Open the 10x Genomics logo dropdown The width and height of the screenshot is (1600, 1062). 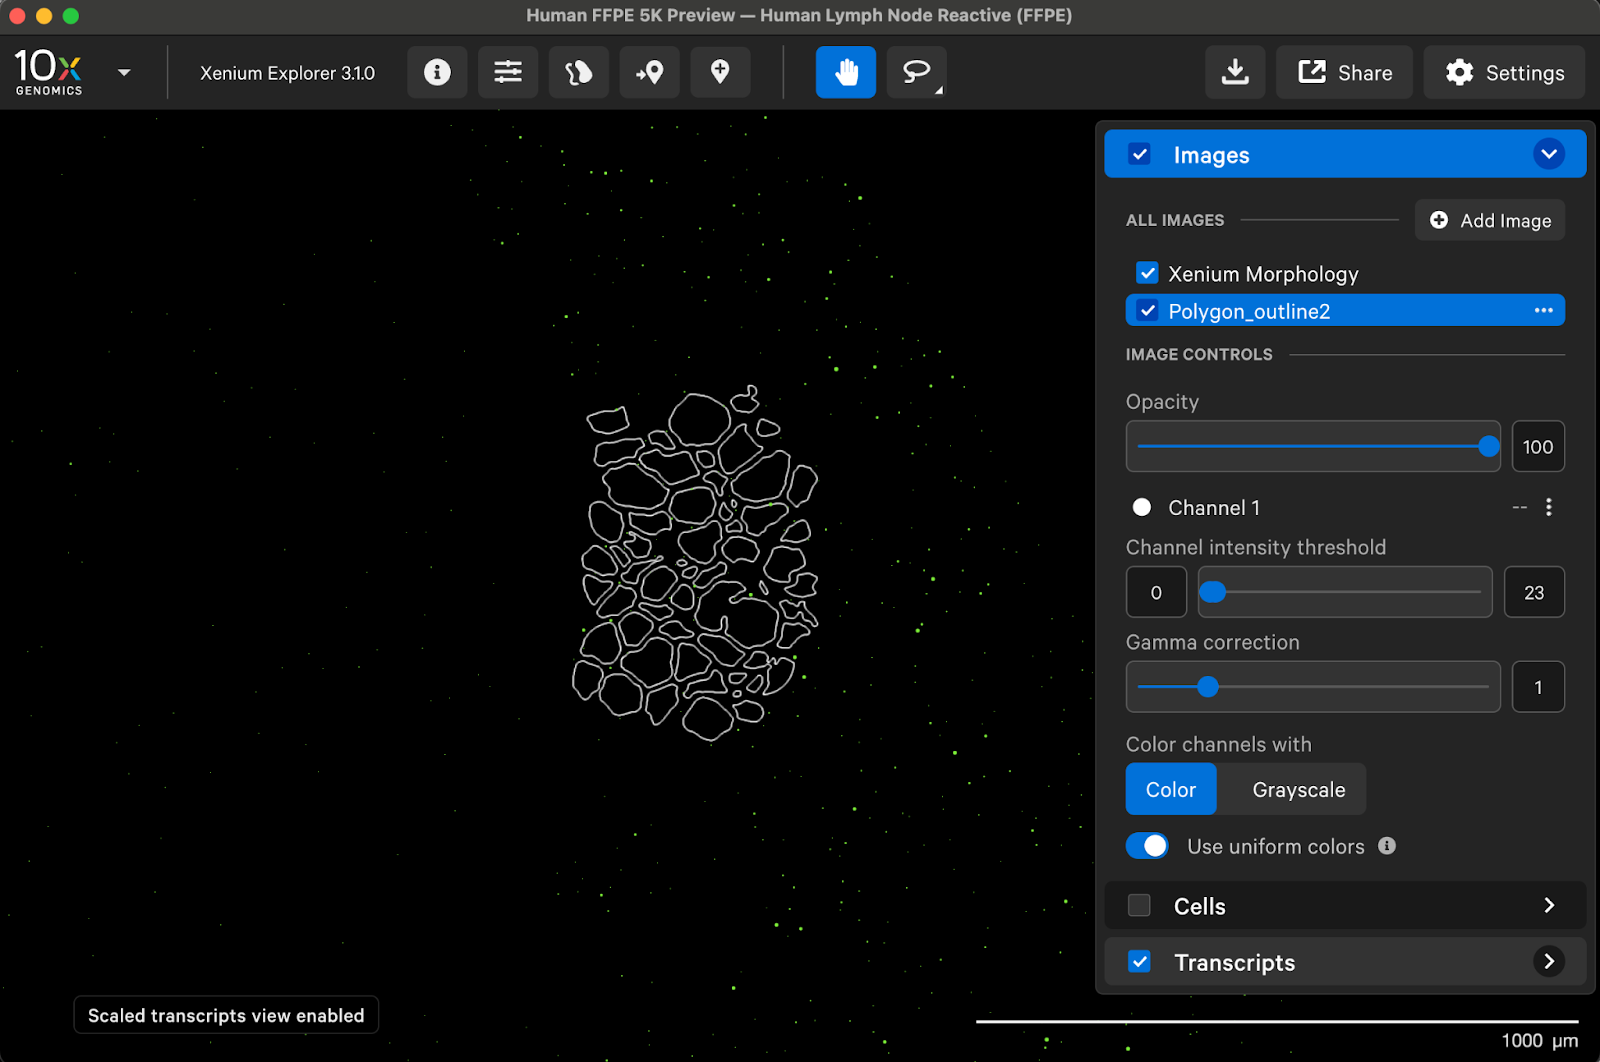click(x=124, y=72)
